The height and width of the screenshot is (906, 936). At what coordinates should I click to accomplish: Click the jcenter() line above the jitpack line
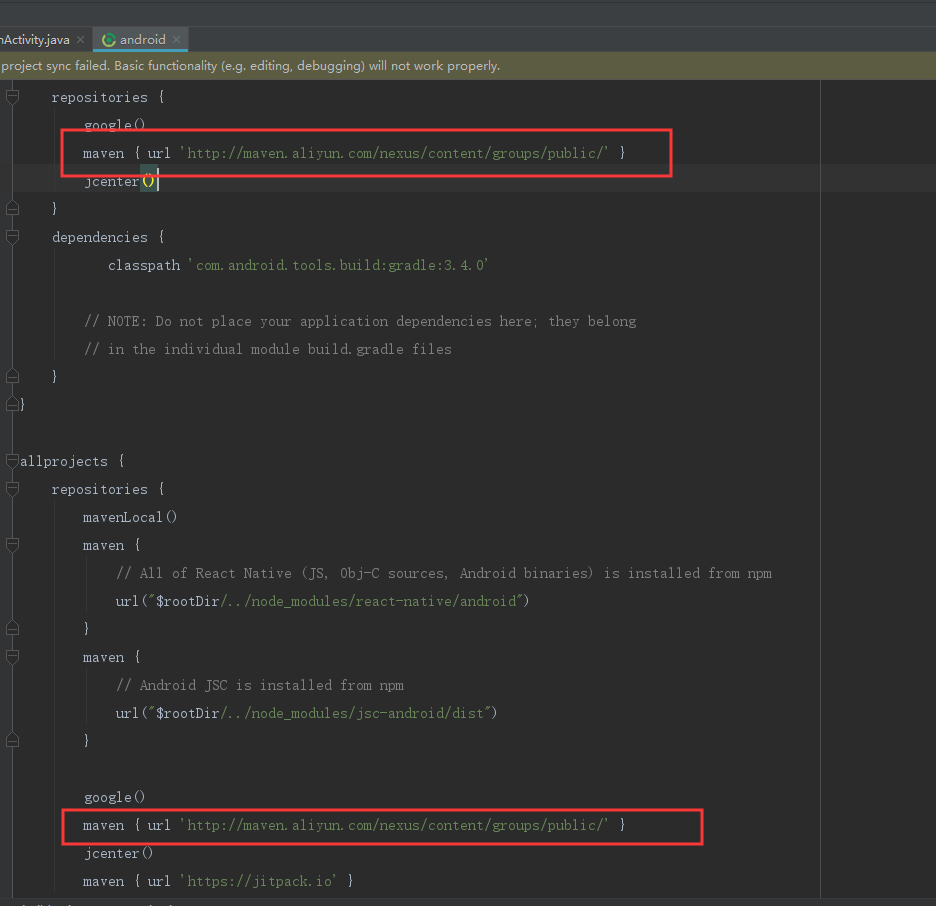[x=119, y=853]
